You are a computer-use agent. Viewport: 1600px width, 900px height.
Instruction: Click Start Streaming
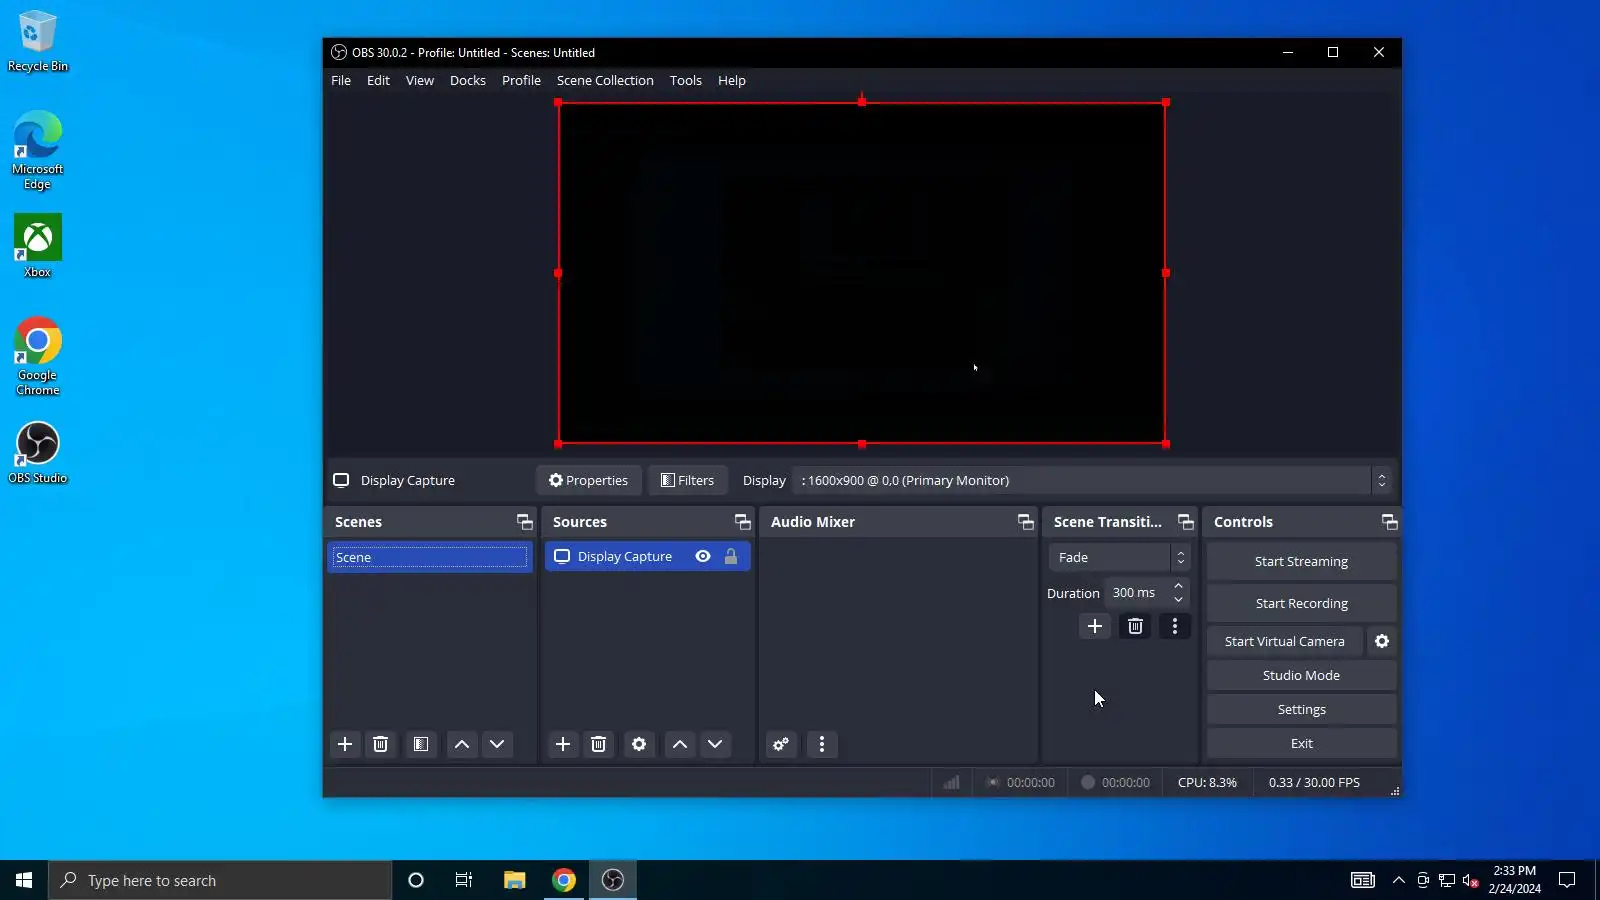point(1301,561)
